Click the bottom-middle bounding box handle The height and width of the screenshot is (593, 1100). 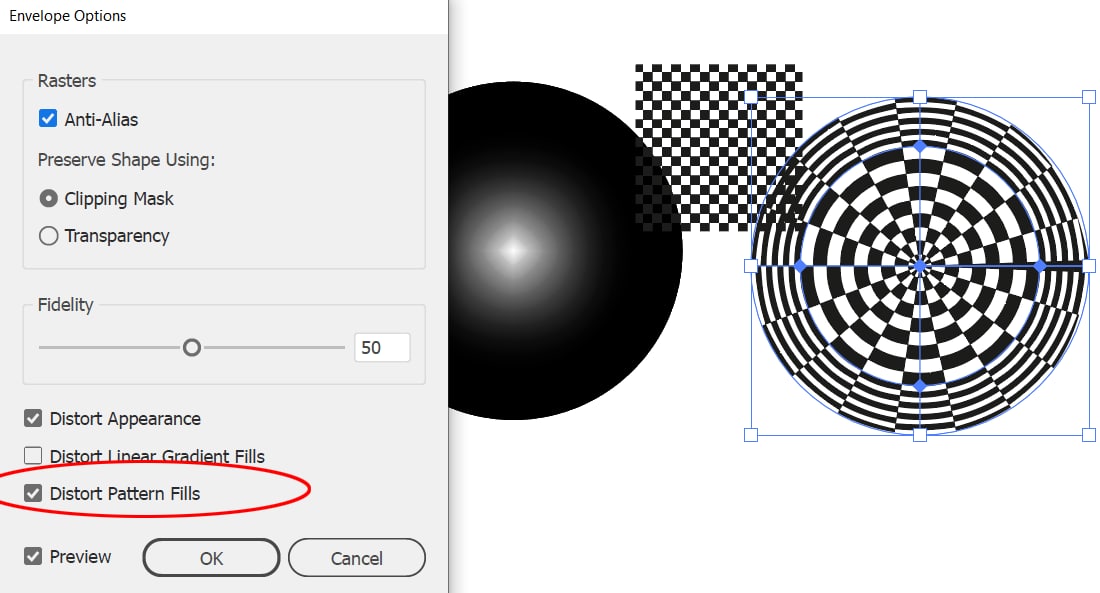tap(920, 435)
